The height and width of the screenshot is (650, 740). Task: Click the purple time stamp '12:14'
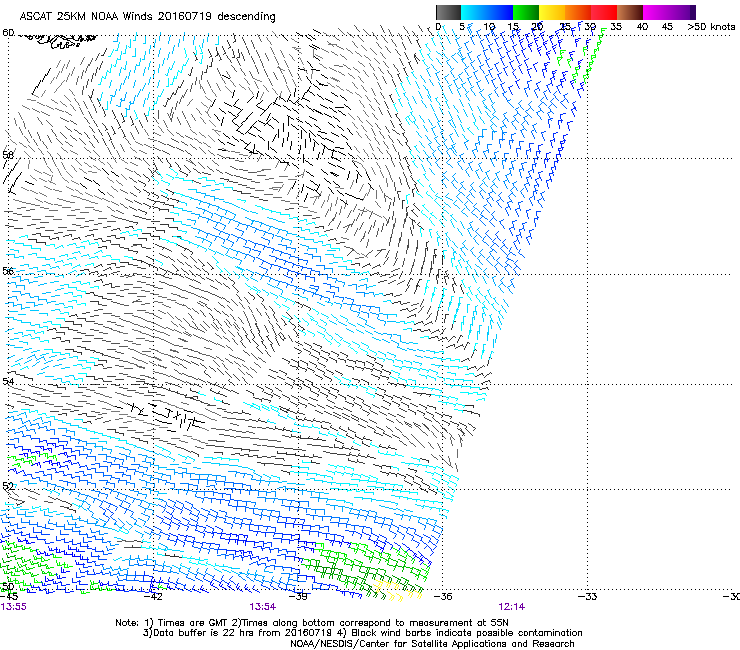(x=512, y=607)
